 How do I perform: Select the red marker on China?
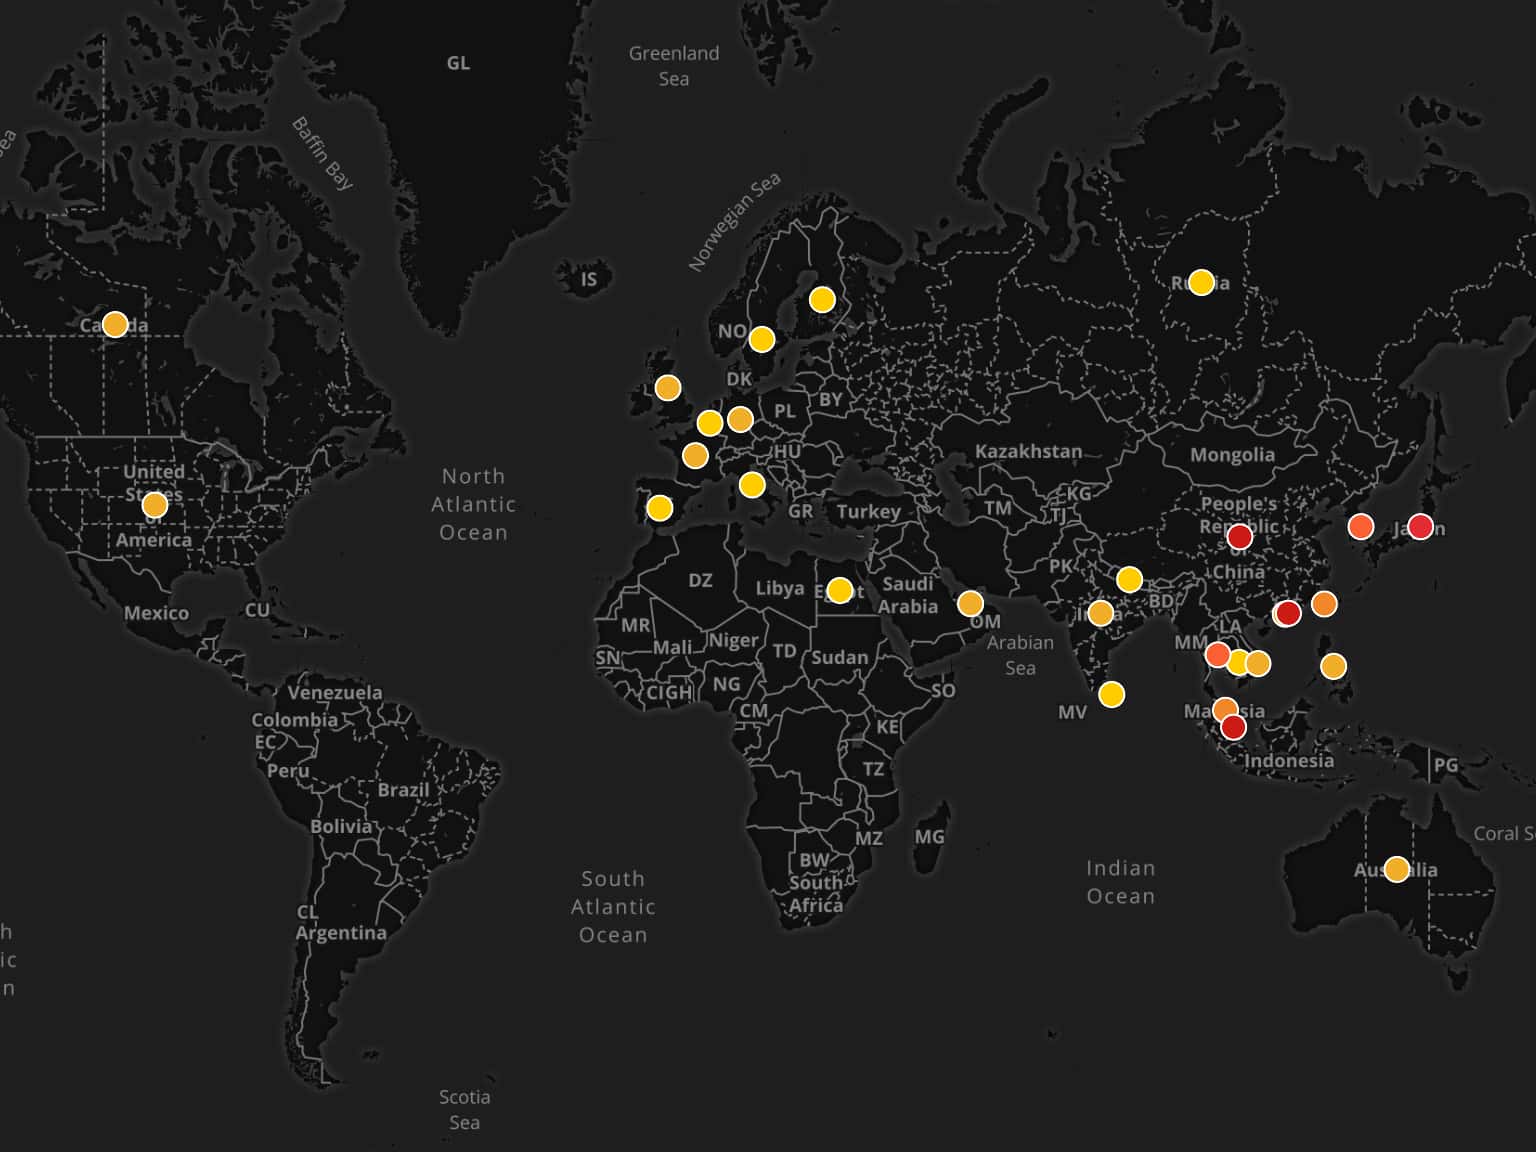tap(1240, 536)
